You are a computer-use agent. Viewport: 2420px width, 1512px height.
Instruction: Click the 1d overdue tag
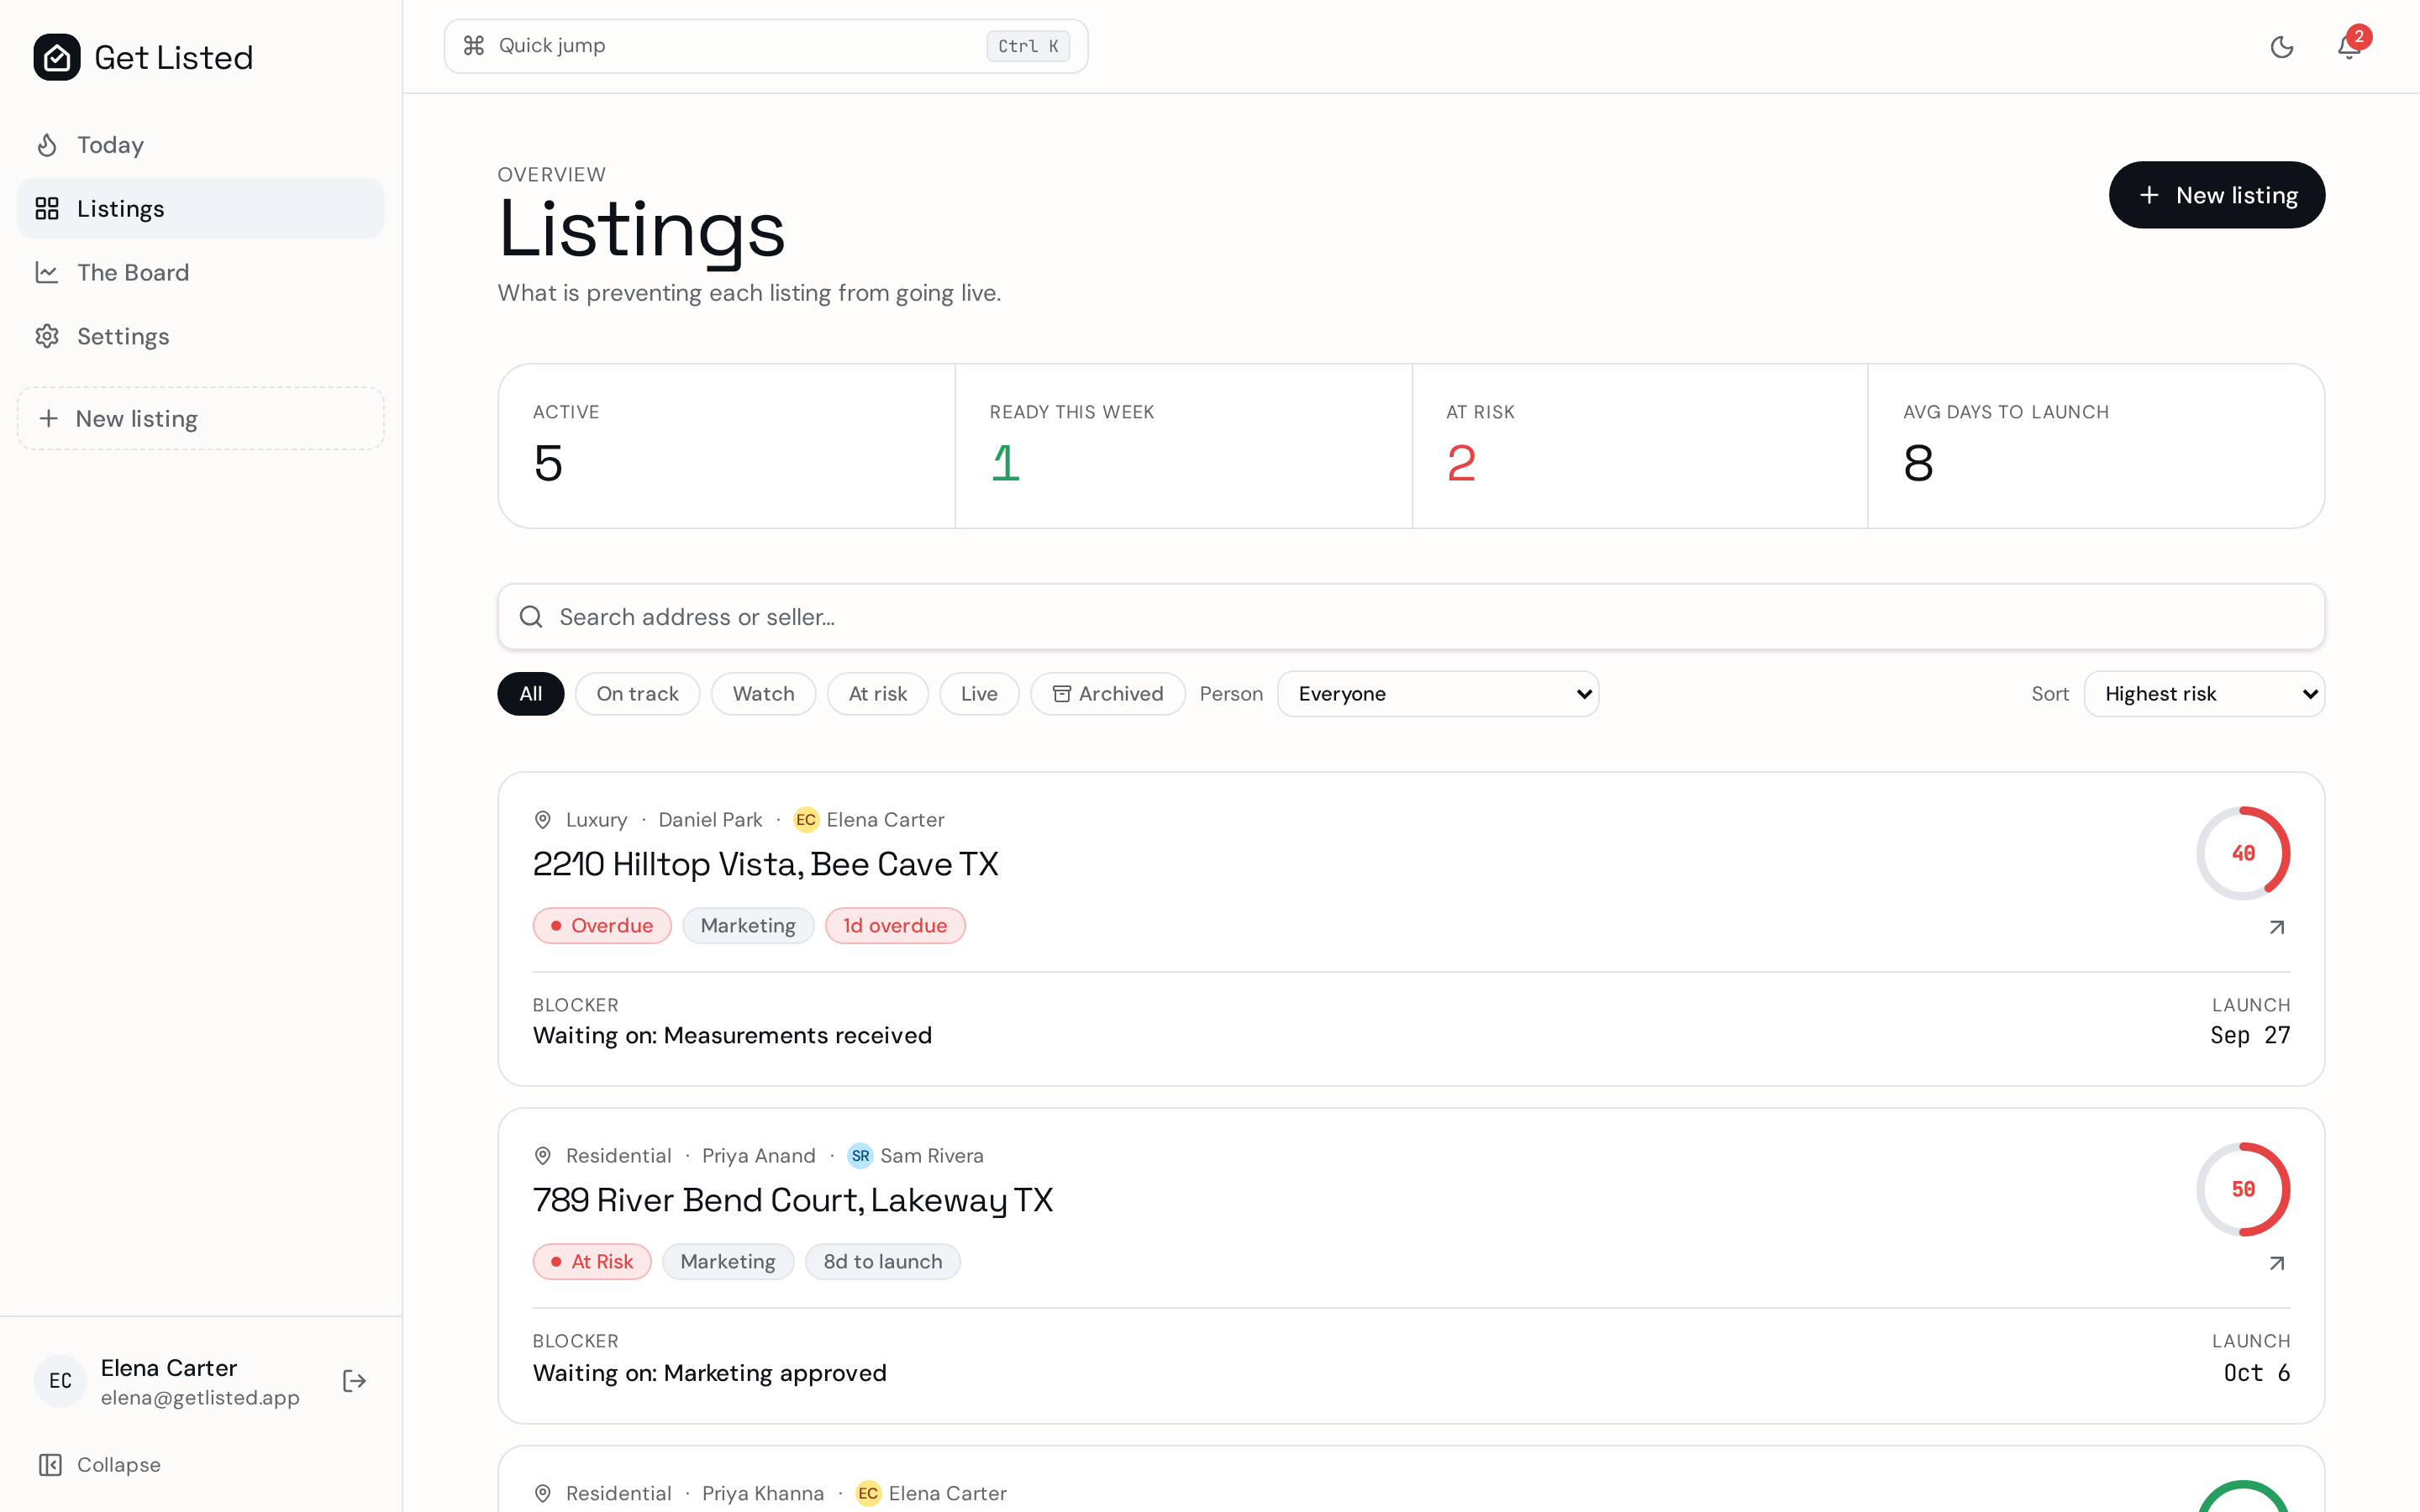pyautogui.click(x=895, y=926)
